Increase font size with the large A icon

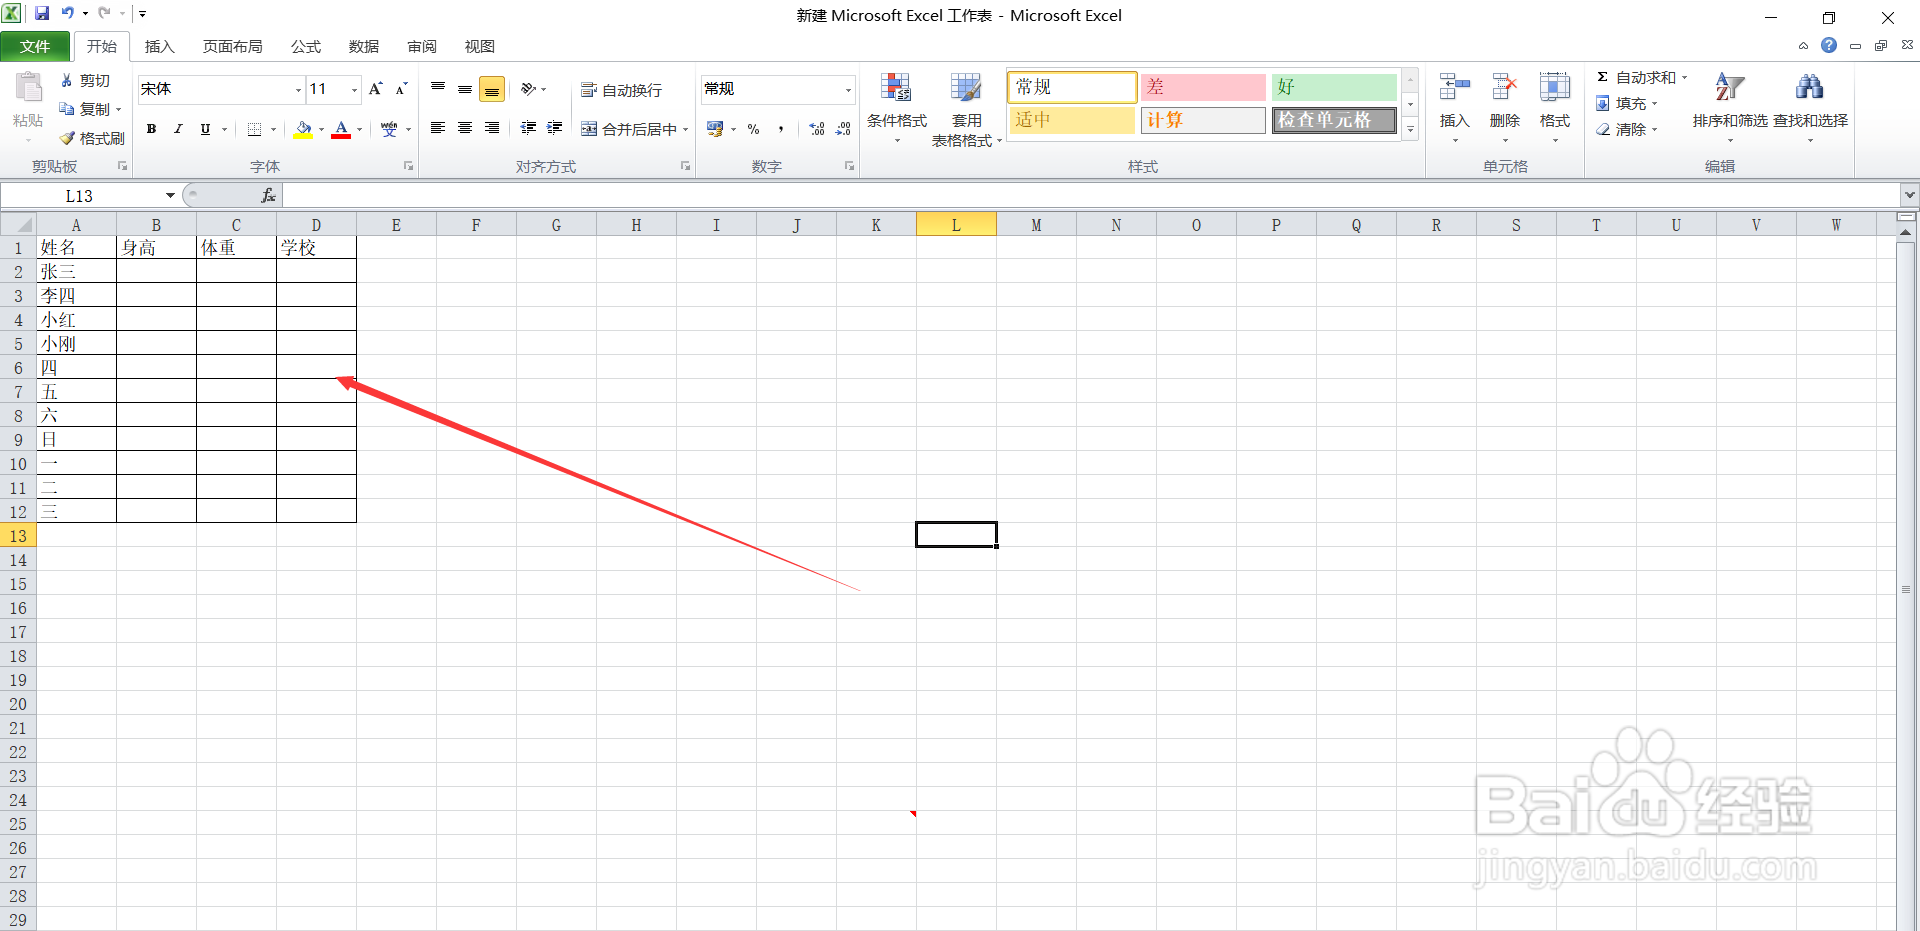click(376, 89)
